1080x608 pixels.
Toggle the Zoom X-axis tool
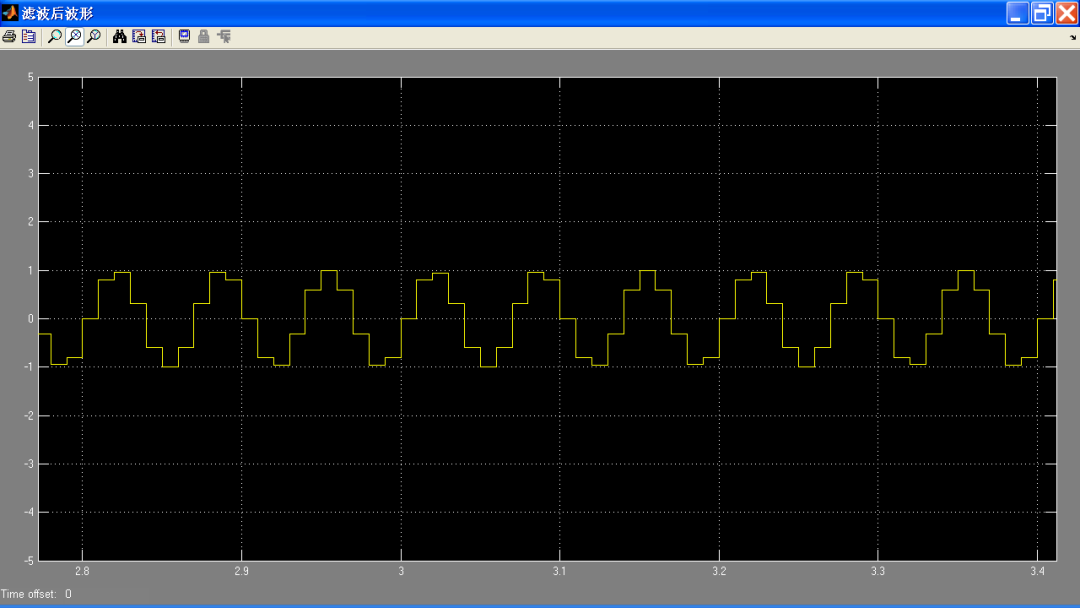[x=74, y=36]
